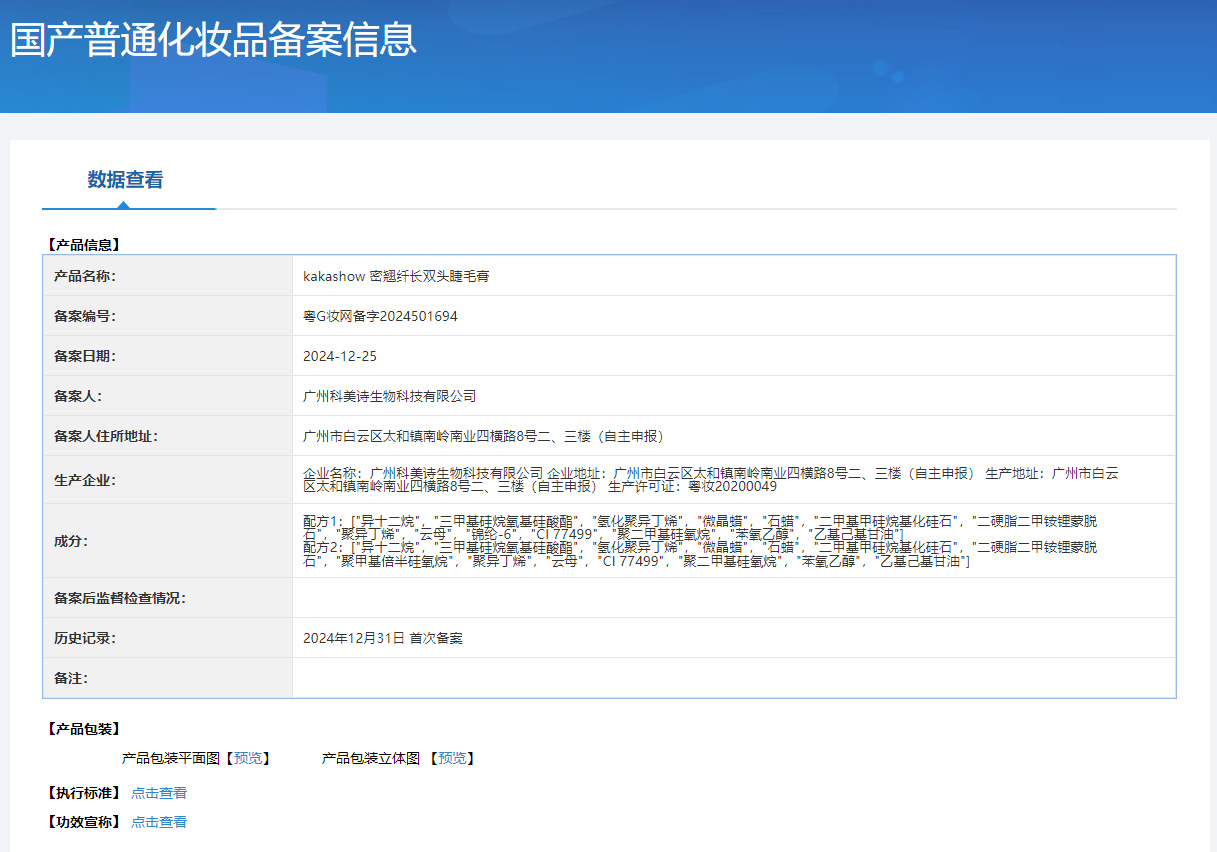Click the page title 国产普通化妆品备案信息
Image resolution: width=1217 pixels, height=852 pixels.
pyautogui.click(x=213, y=40)
